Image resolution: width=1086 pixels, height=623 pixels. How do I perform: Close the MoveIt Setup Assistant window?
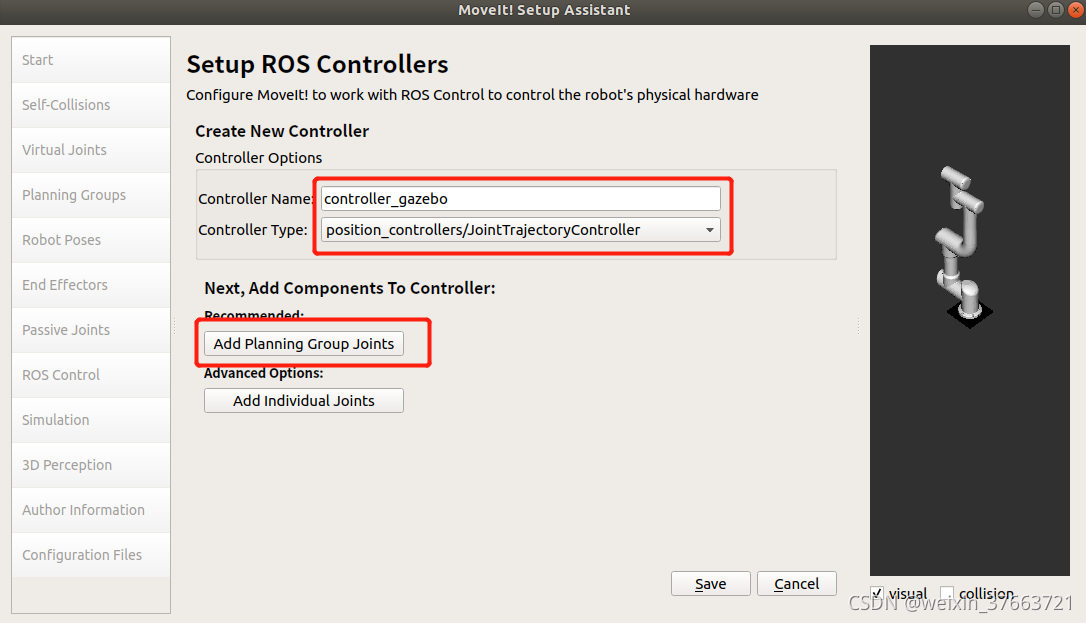pos(1076,10)
